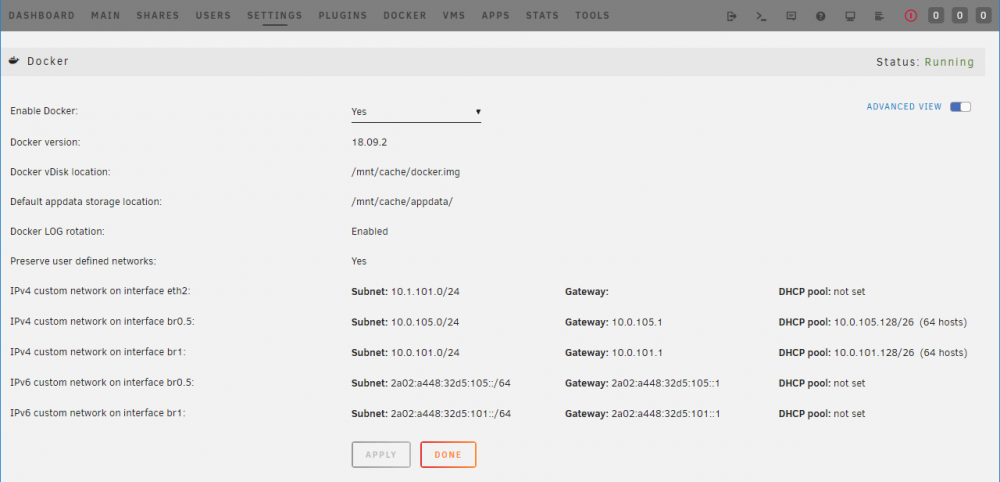Screen dimensions: 1000x482
Task: Click the gateway 10.0.105.1
Action: tap(636, 322)
